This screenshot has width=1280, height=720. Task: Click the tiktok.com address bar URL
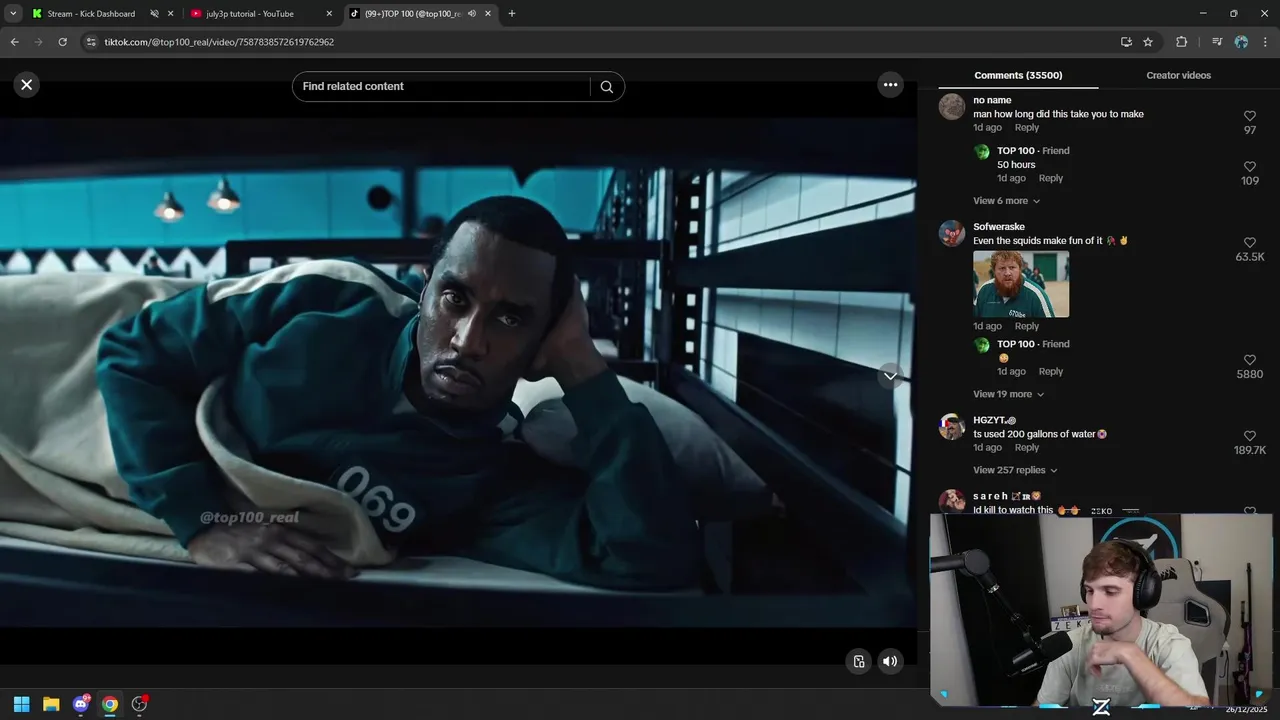(219, 42)
